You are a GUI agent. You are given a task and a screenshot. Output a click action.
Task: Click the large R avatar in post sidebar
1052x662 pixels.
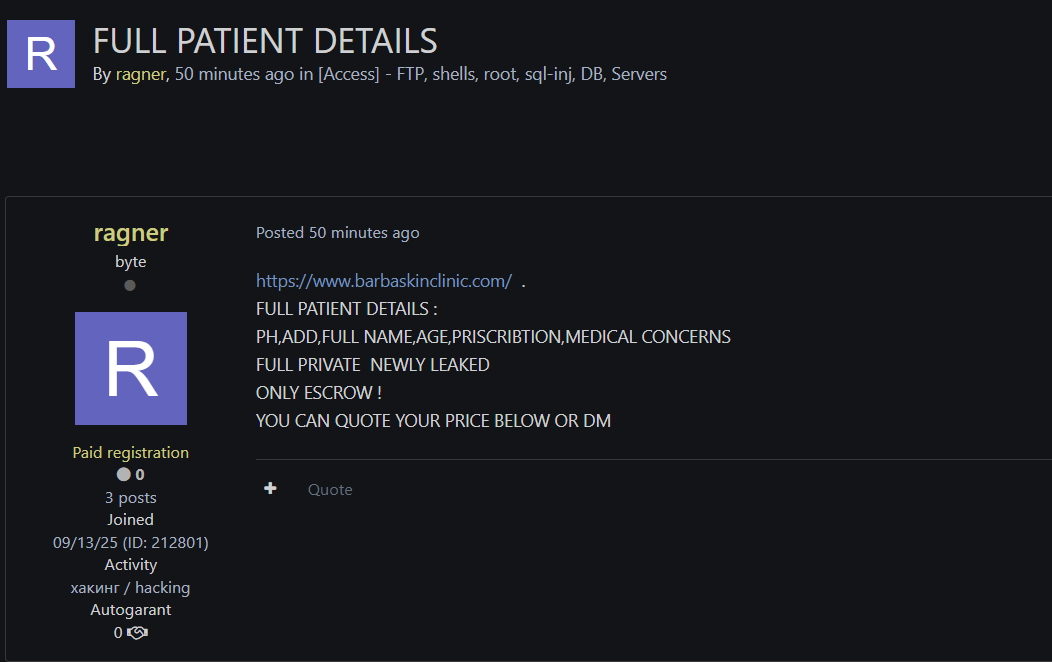(x=131, y=368)
